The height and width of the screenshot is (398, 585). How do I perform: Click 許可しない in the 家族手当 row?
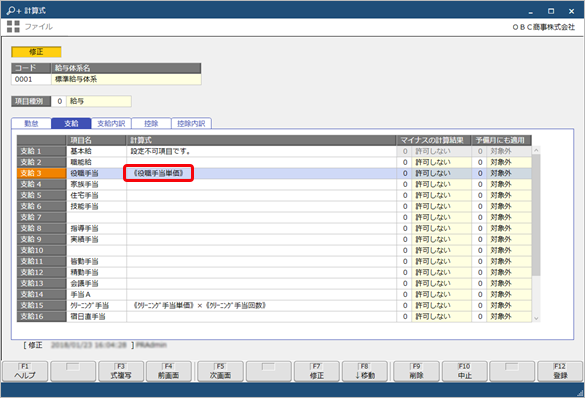[x=441, y=184]
